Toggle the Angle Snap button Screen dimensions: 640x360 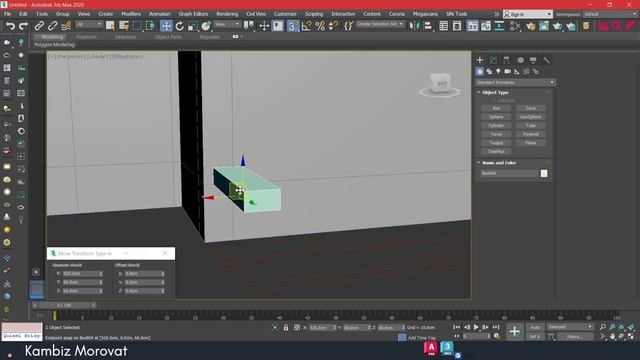[307, 26]
